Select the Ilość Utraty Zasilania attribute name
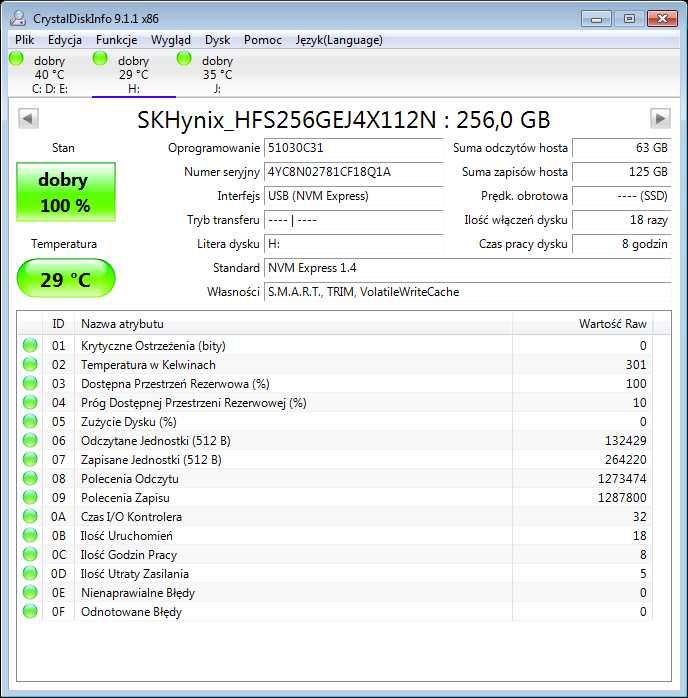 point(134,574)
